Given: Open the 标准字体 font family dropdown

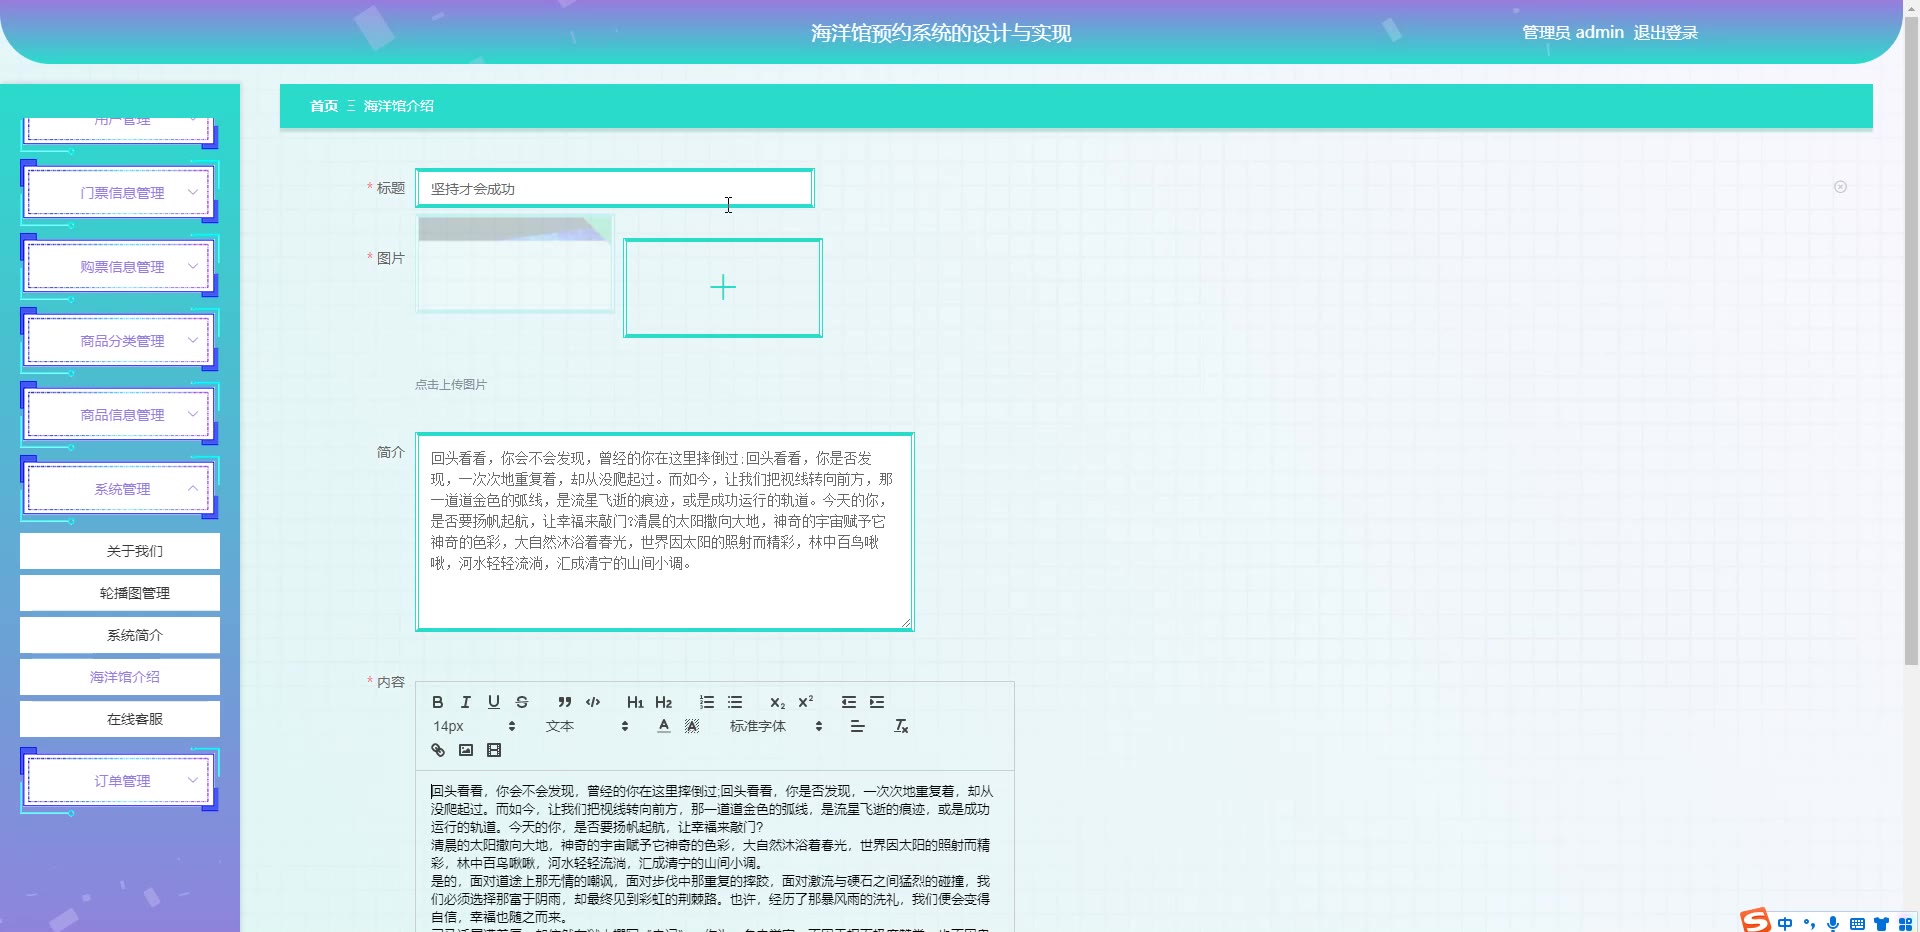Looking at the screenshot, I should (776, 726).
